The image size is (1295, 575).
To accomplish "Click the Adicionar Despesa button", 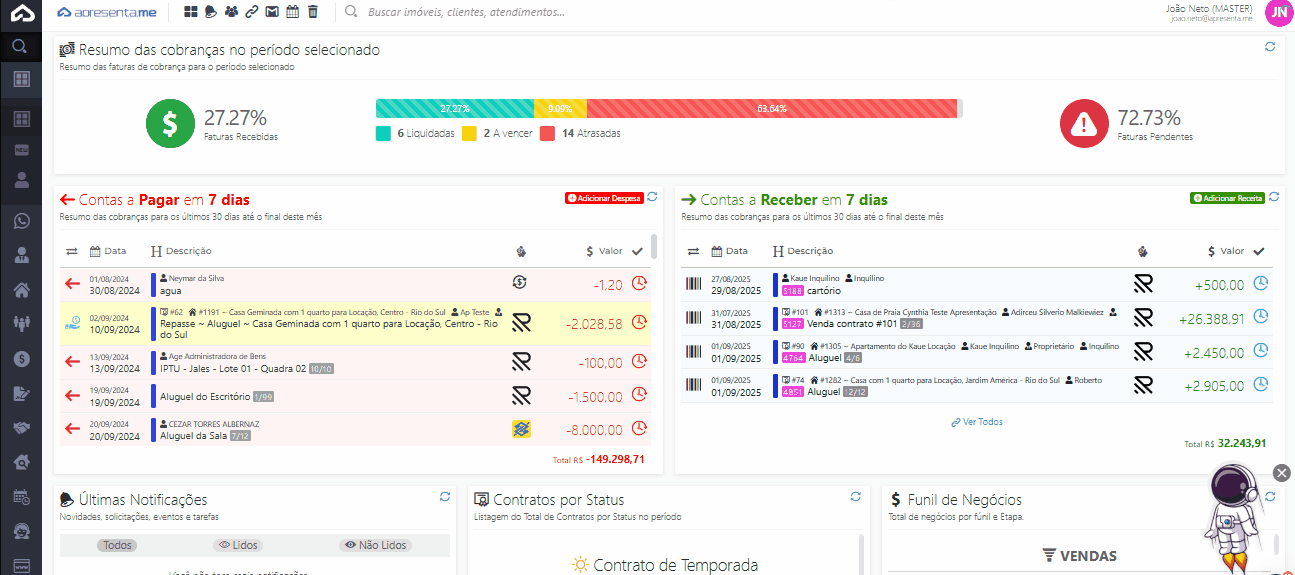I will 604,198.
